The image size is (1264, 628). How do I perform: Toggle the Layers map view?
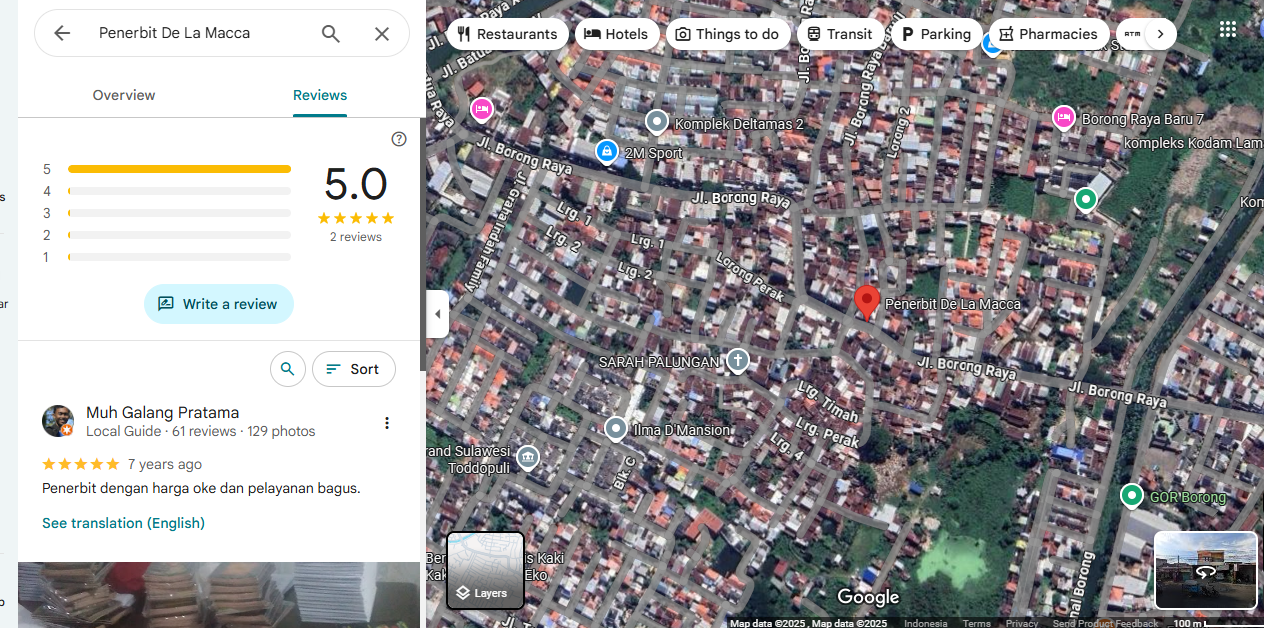click(485, 571)
